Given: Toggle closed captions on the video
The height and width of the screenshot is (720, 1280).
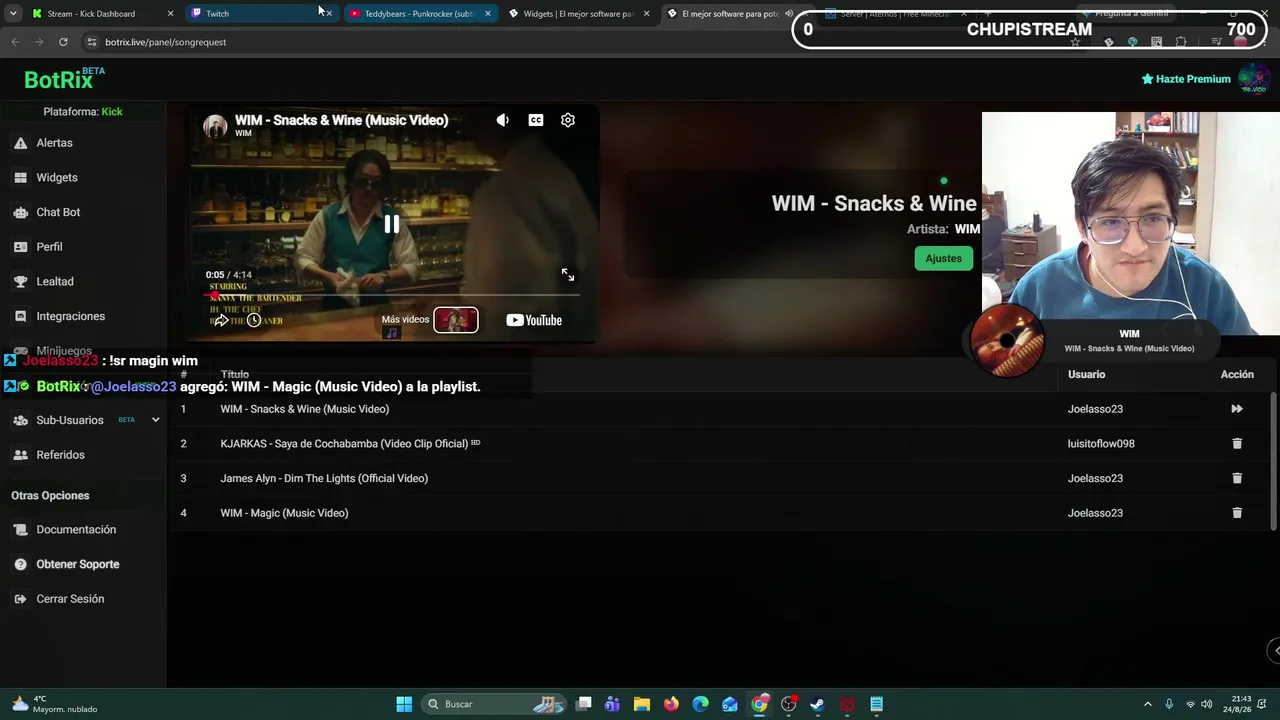Looking at the screenshot, I should pyautogui.click(x=536, y=120).
